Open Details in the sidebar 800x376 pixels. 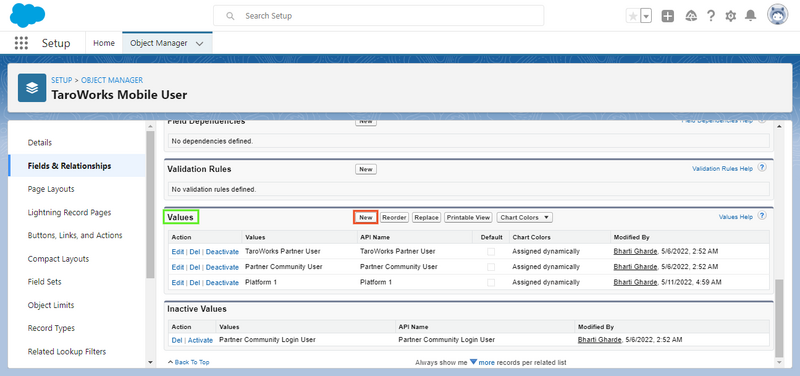40,143
